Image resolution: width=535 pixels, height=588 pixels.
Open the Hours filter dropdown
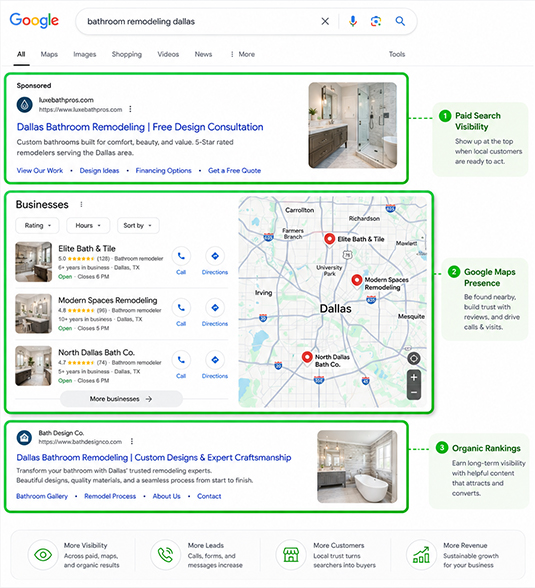[88, 226]
